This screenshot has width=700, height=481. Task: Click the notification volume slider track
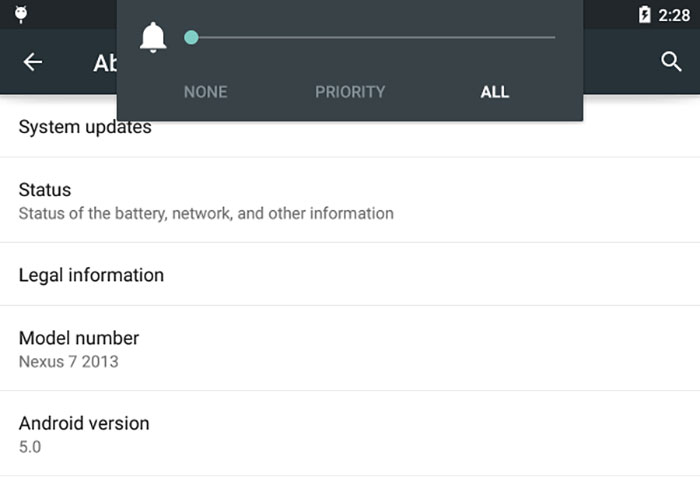[370, 38]
